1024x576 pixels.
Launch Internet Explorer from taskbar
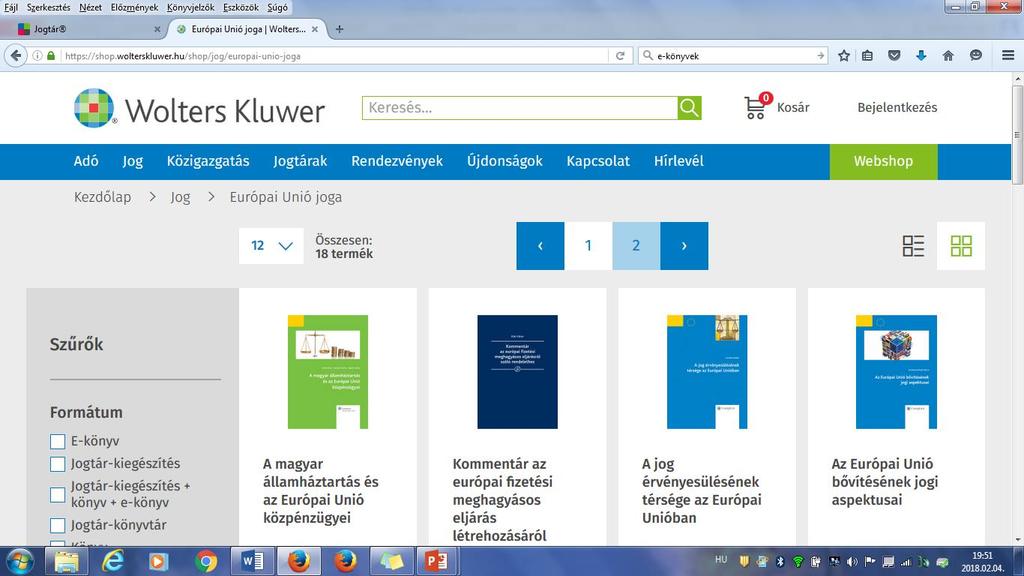click(x=113, y=562)
